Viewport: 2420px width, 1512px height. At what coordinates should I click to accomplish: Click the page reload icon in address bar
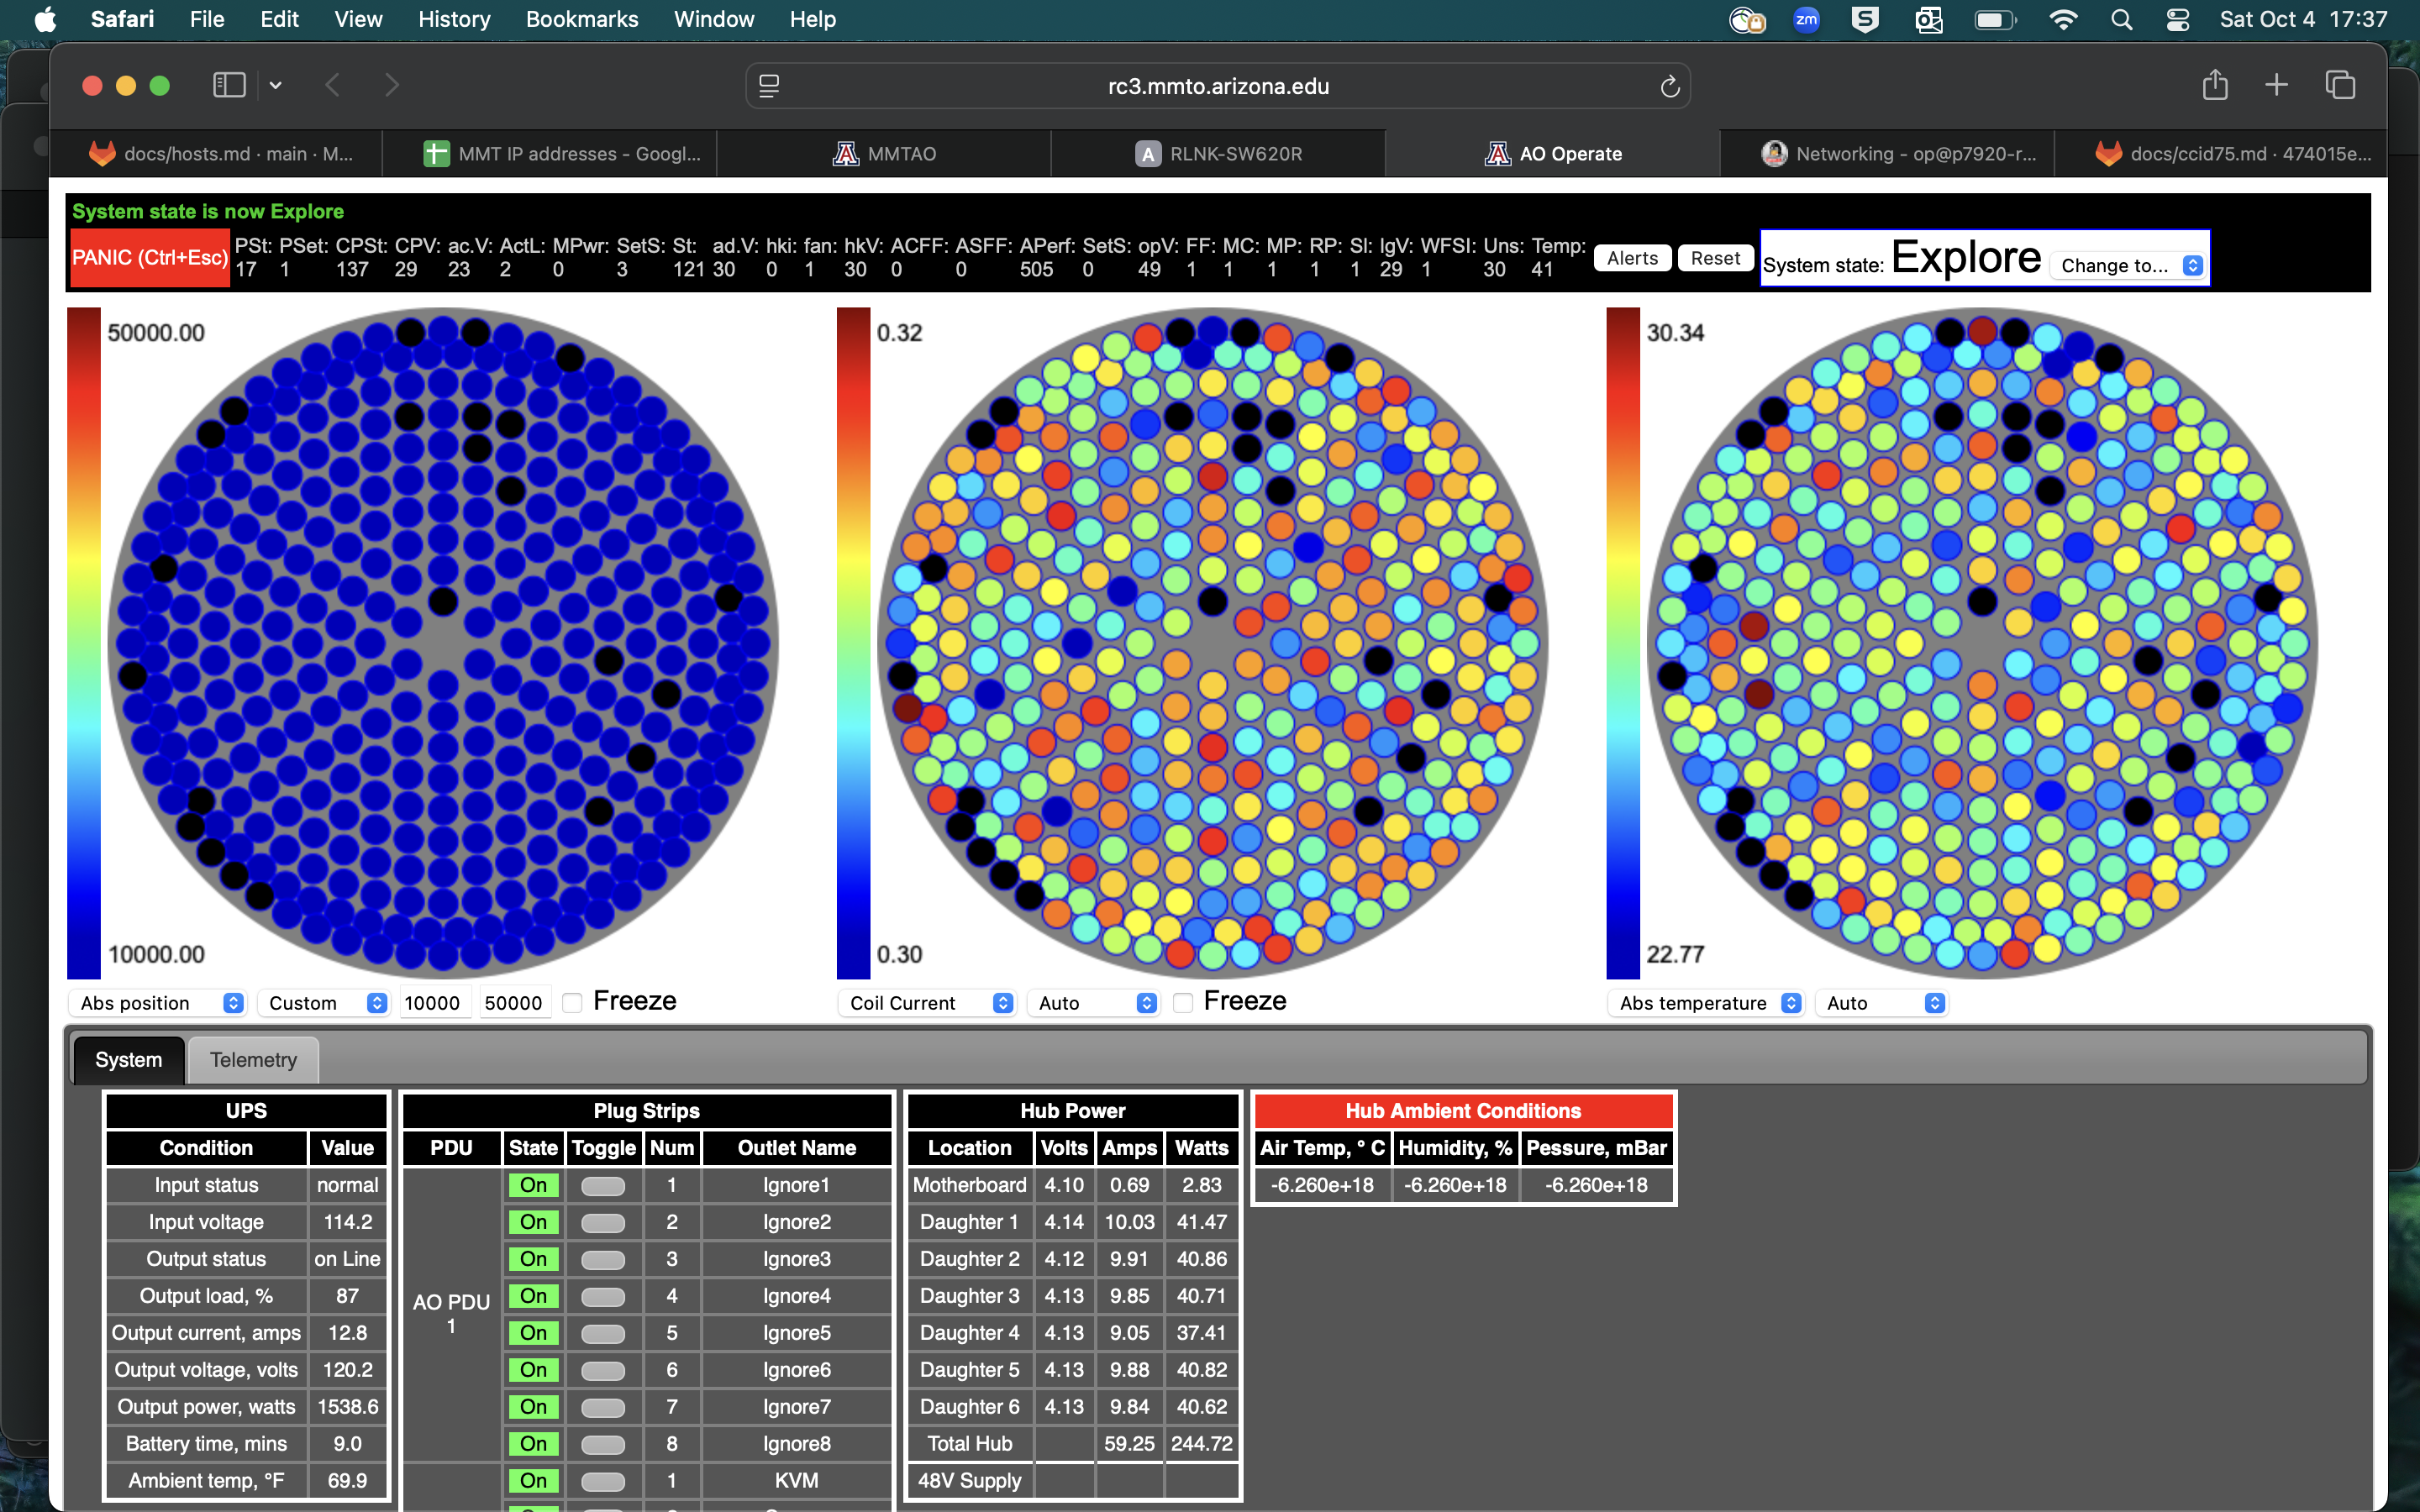(x=1669, y=87)
